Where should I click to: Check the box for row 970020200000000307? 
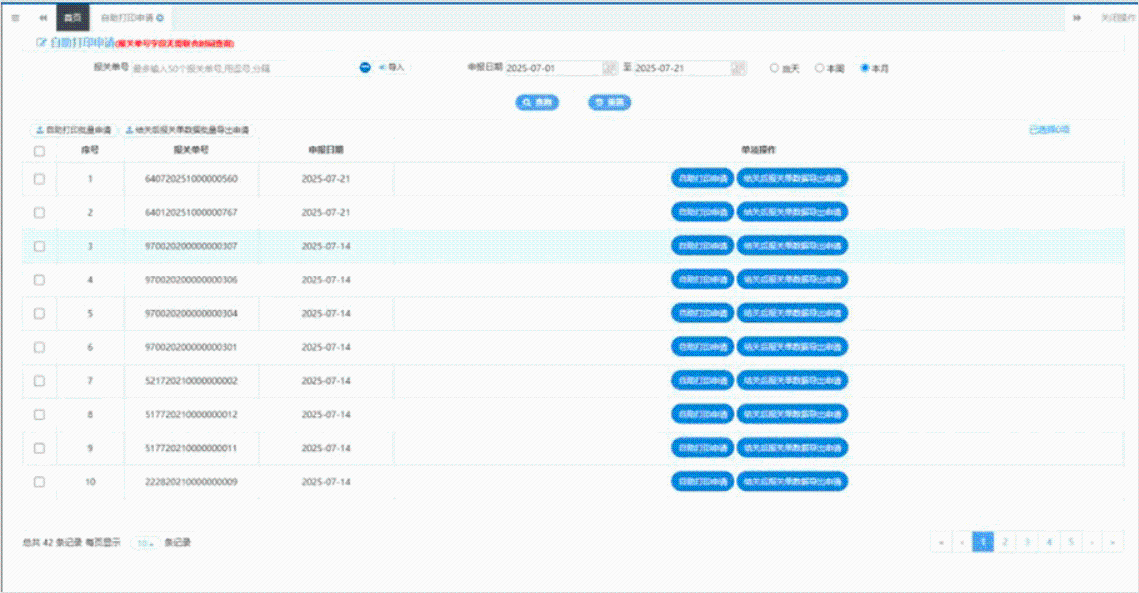(x=39, y=246)
